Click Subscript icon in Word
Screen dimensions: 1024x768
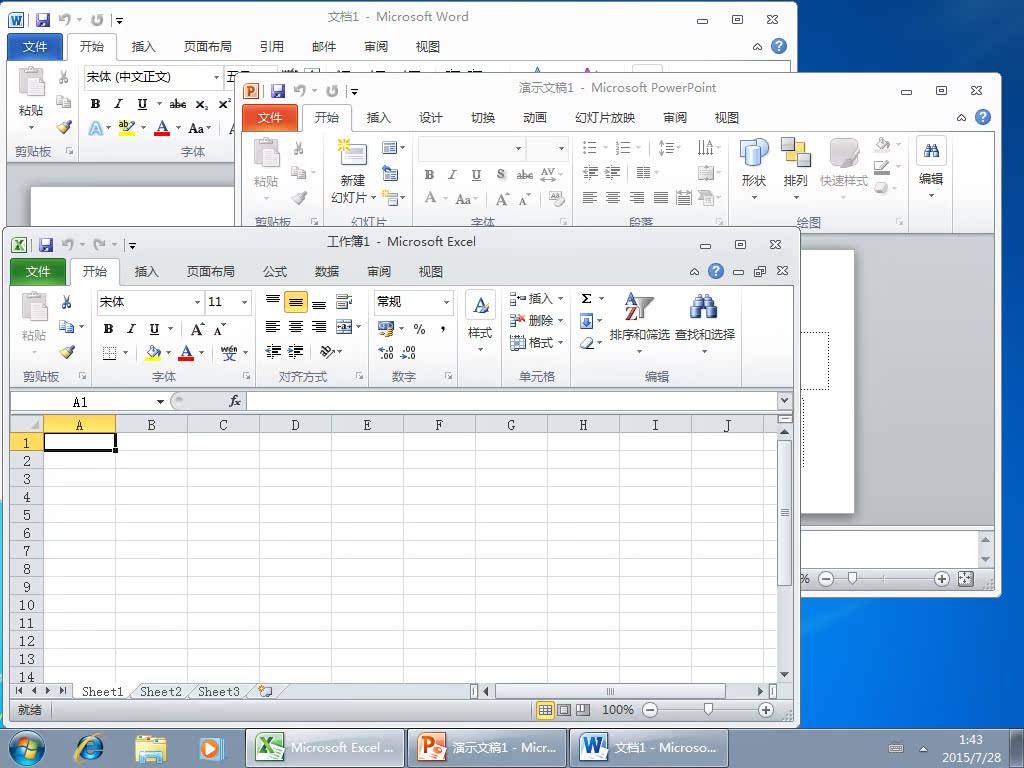202,104
